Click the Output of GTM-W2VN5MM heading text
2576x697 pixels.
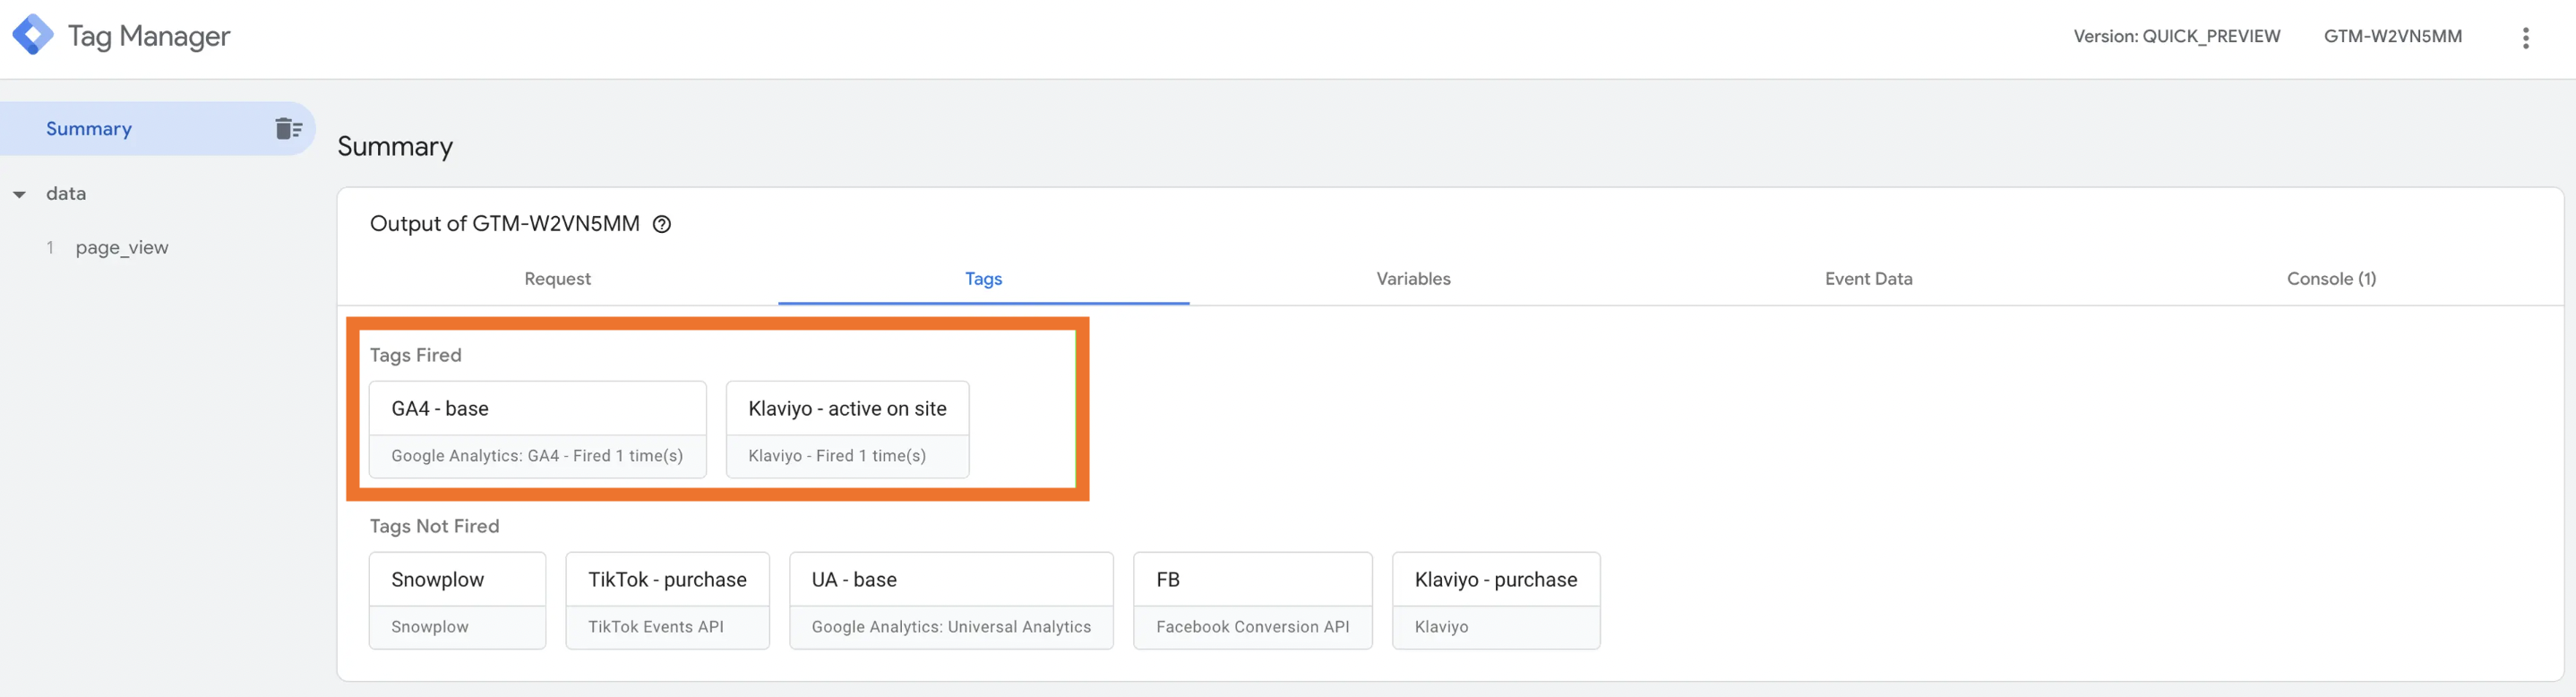coord(504,224)
